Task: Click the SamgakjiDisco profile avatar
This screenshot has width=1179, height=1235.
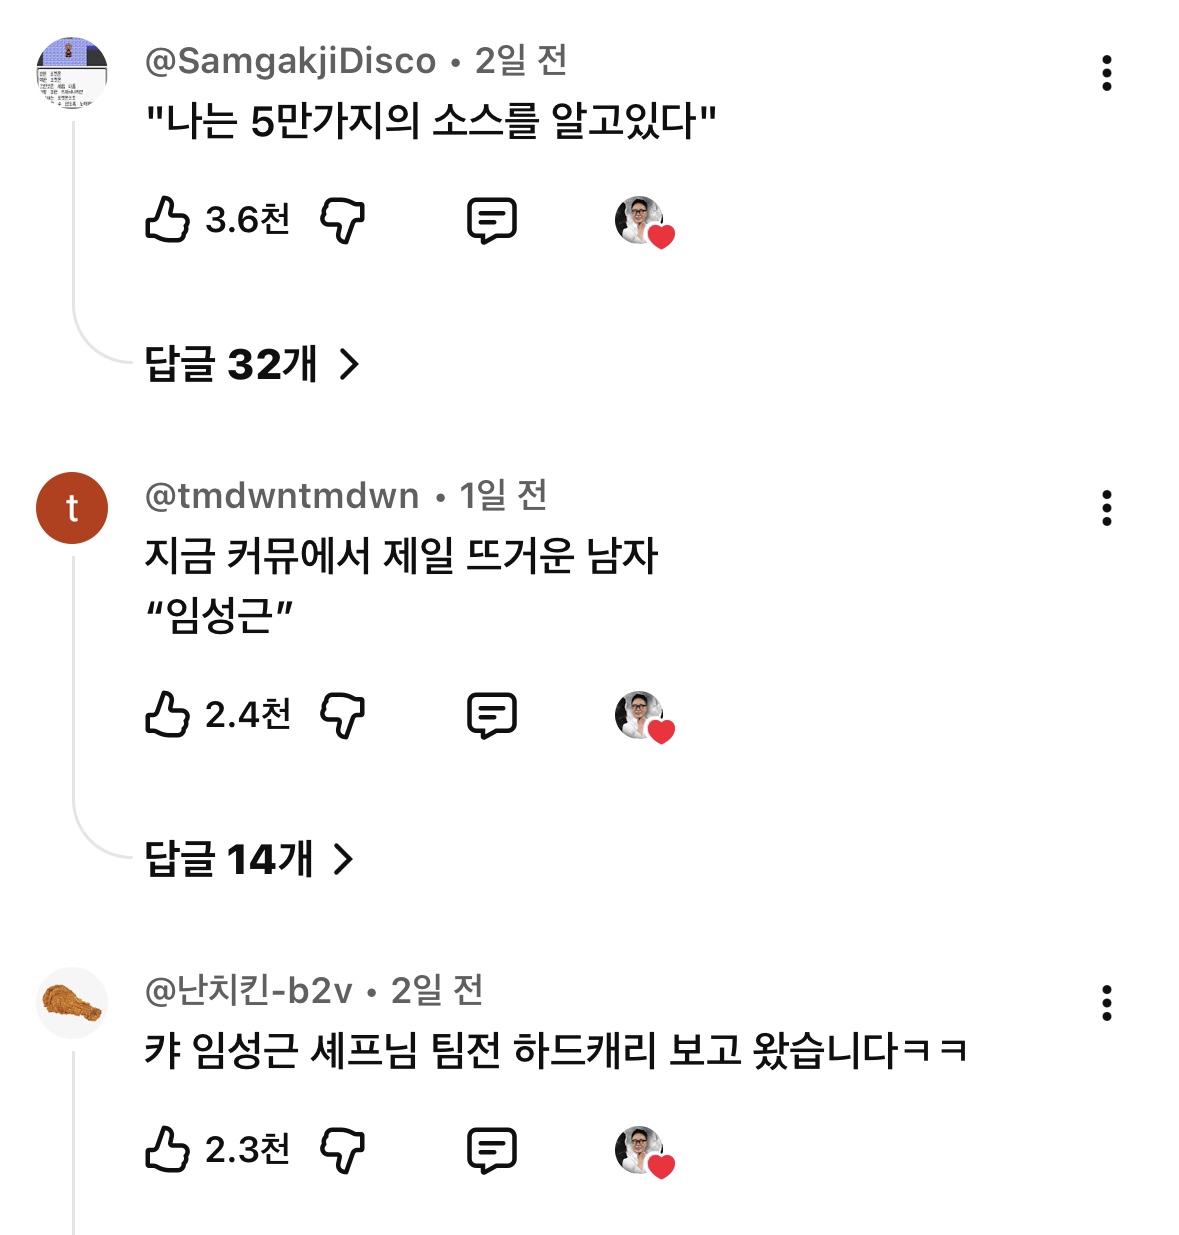Action: pyautogui.click(x=72, y=73)
